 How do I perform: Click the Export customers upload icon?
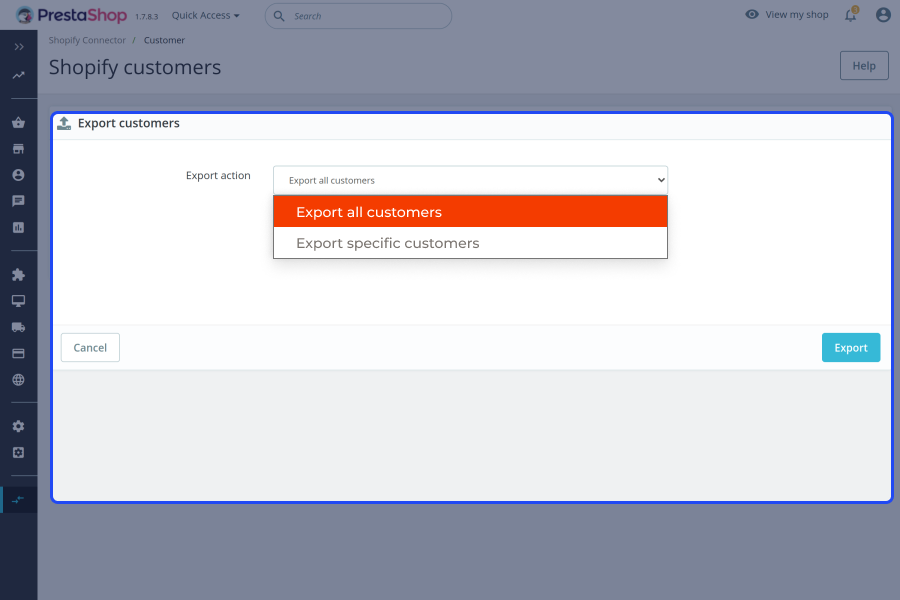64,123
